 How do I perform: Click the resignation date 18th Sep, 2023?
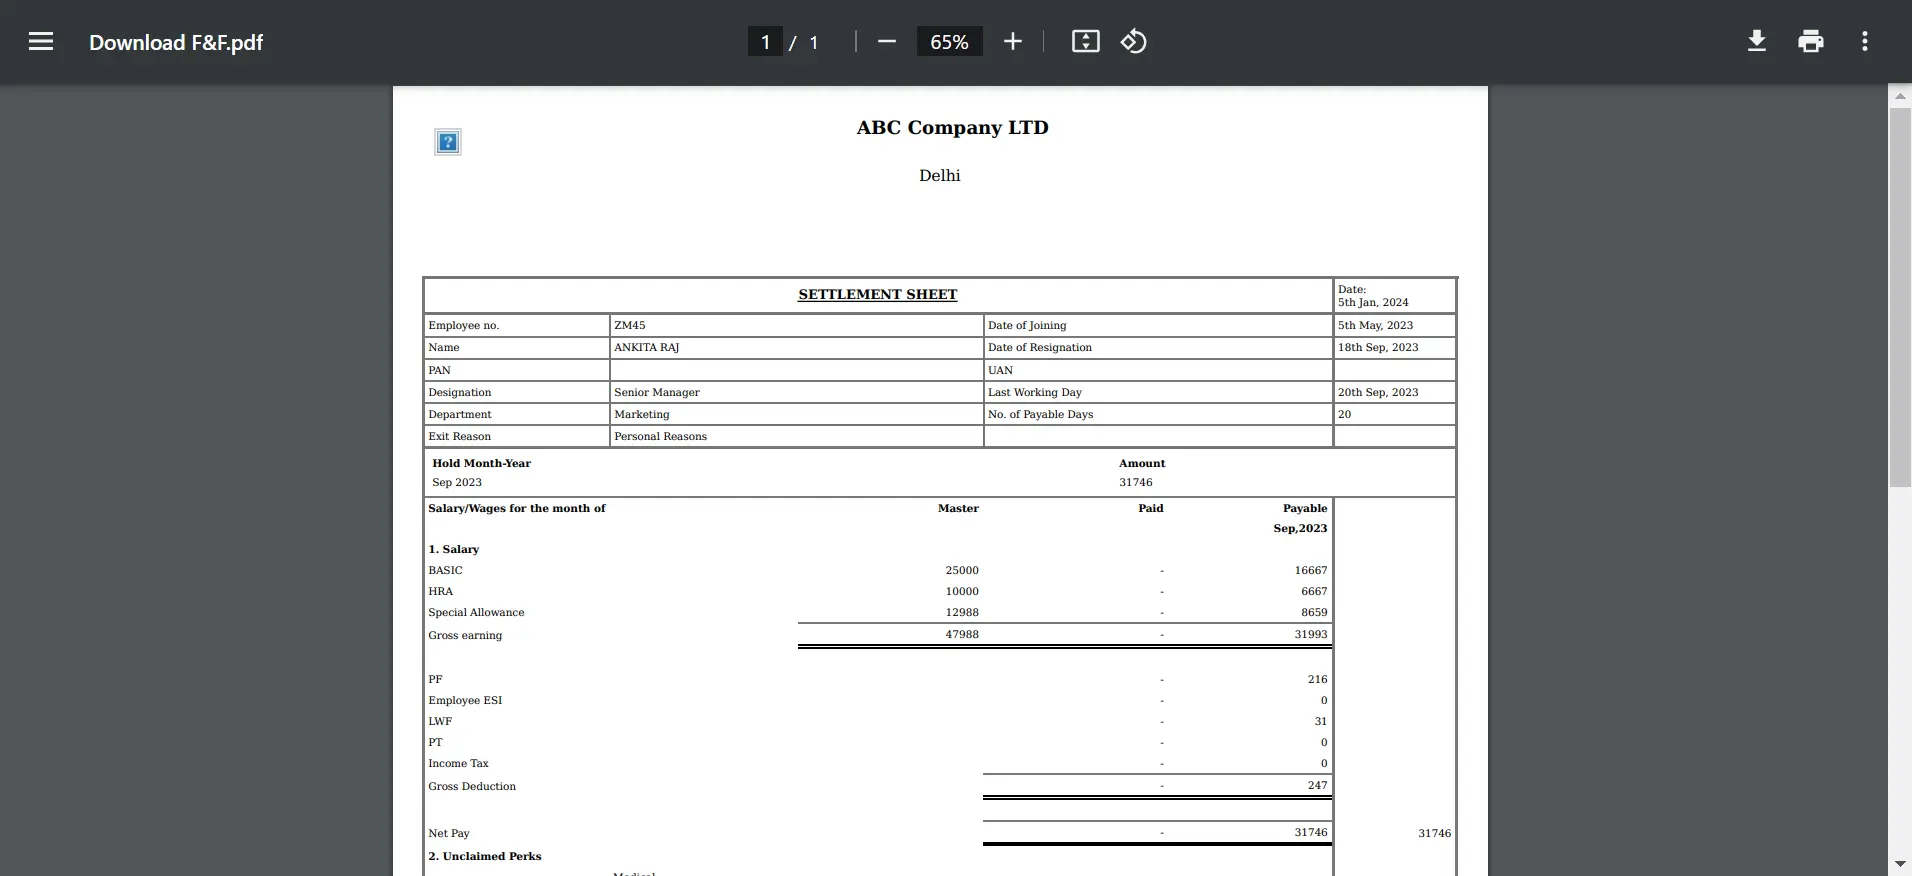pyautogui.click(x=1378, y=347)
